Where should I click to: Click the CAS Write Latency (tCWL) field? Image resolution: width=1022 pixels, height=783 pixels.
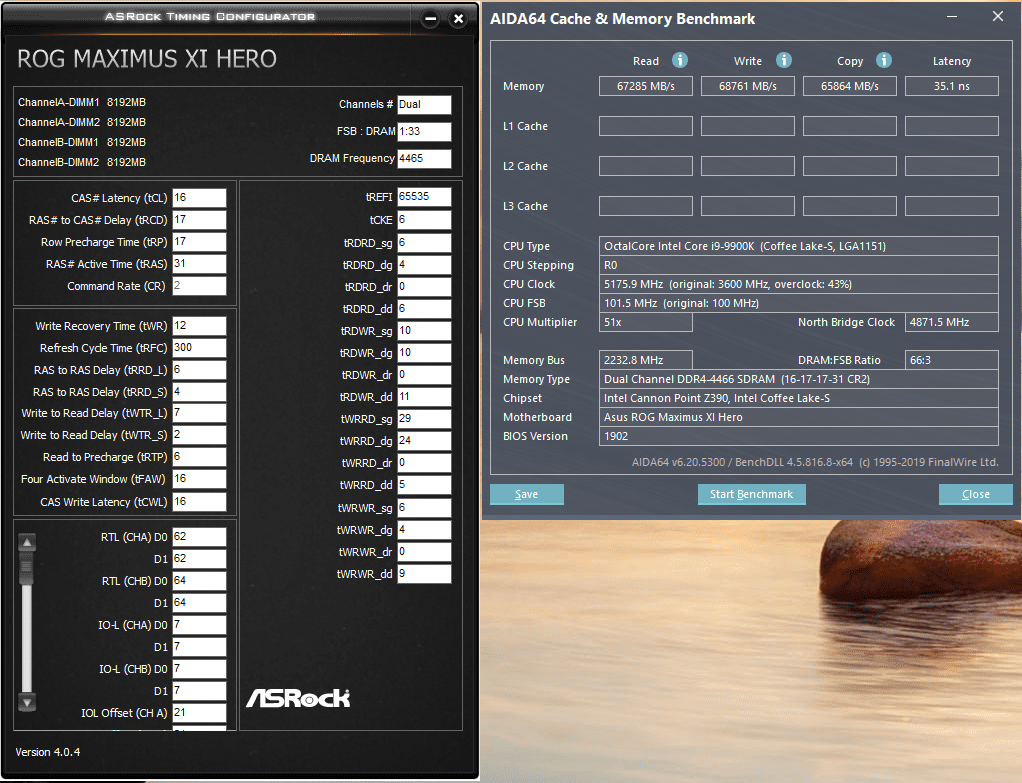pos(199,501)
